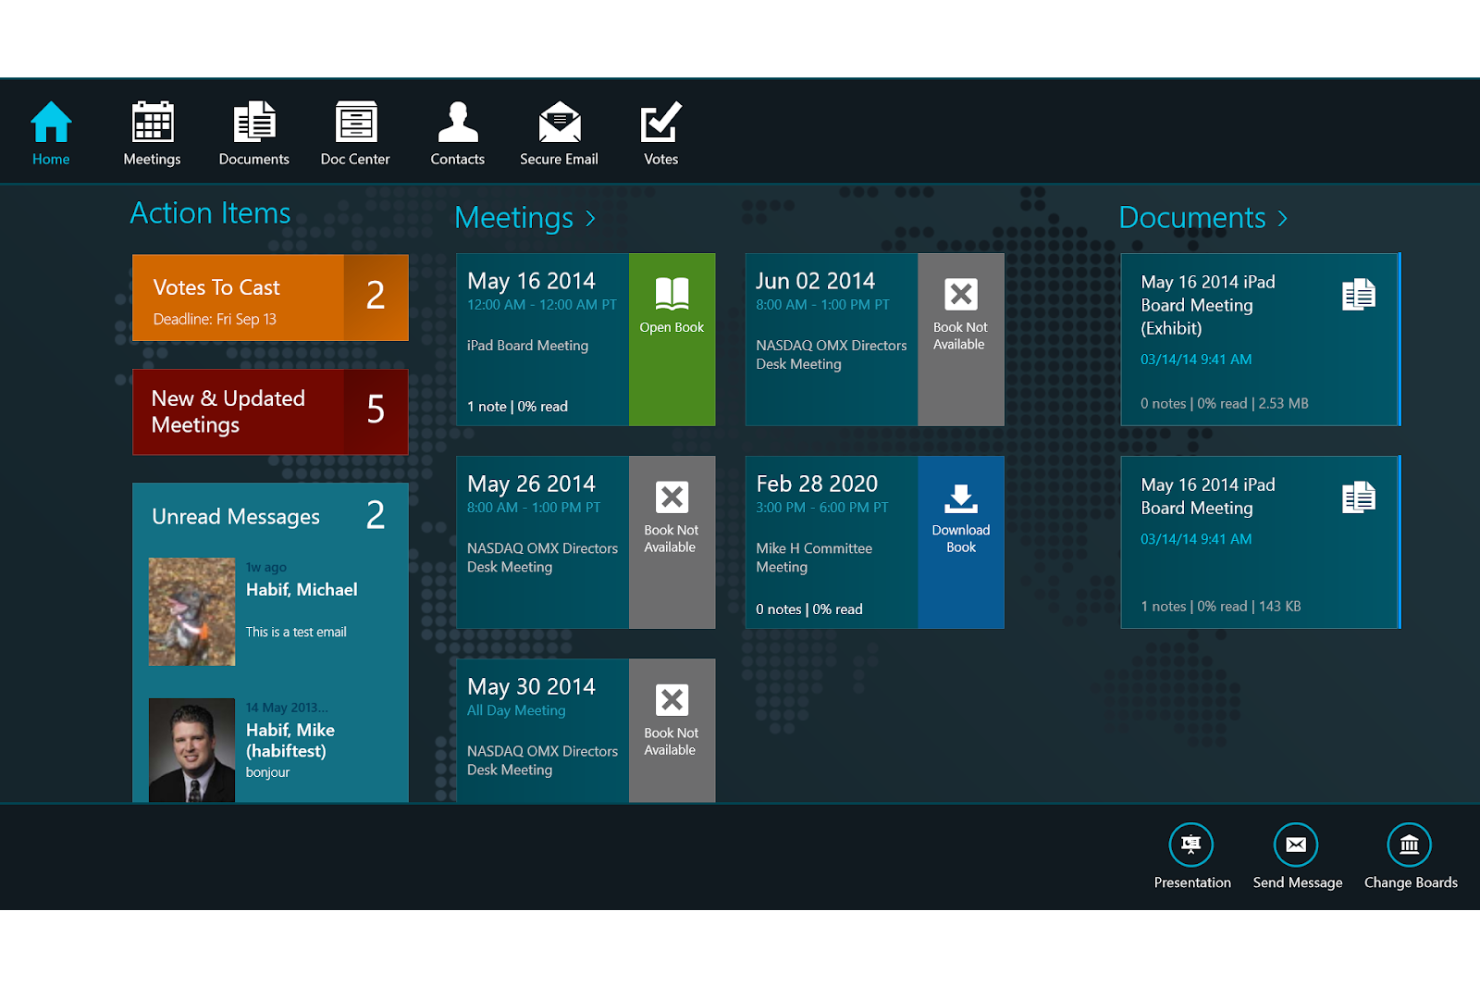This screenshot has height=987, width=1480.
Task: Open Secure Email via envelope icon
Action: pyautogui.click(x=559, y=122)
